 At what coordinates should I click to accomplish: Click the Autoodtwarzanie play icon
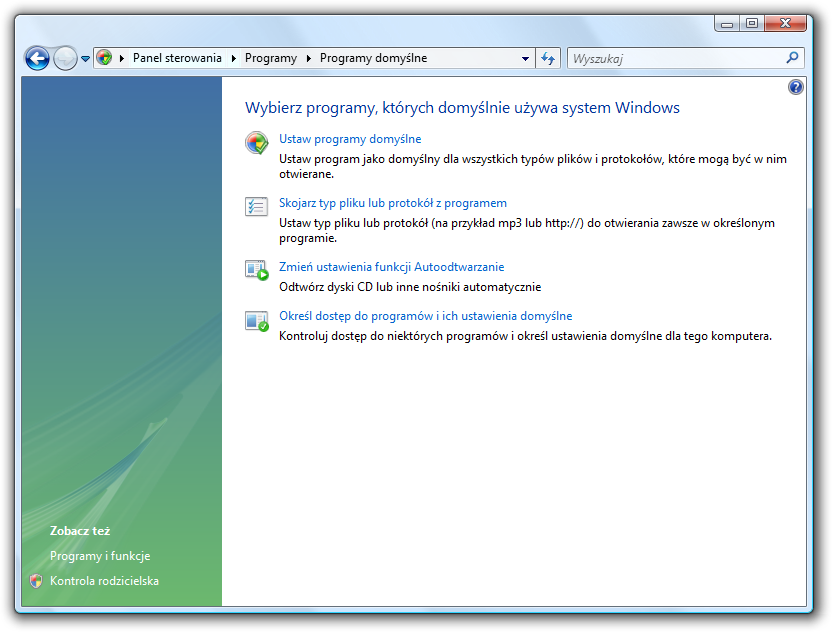[x=257, y=270]
